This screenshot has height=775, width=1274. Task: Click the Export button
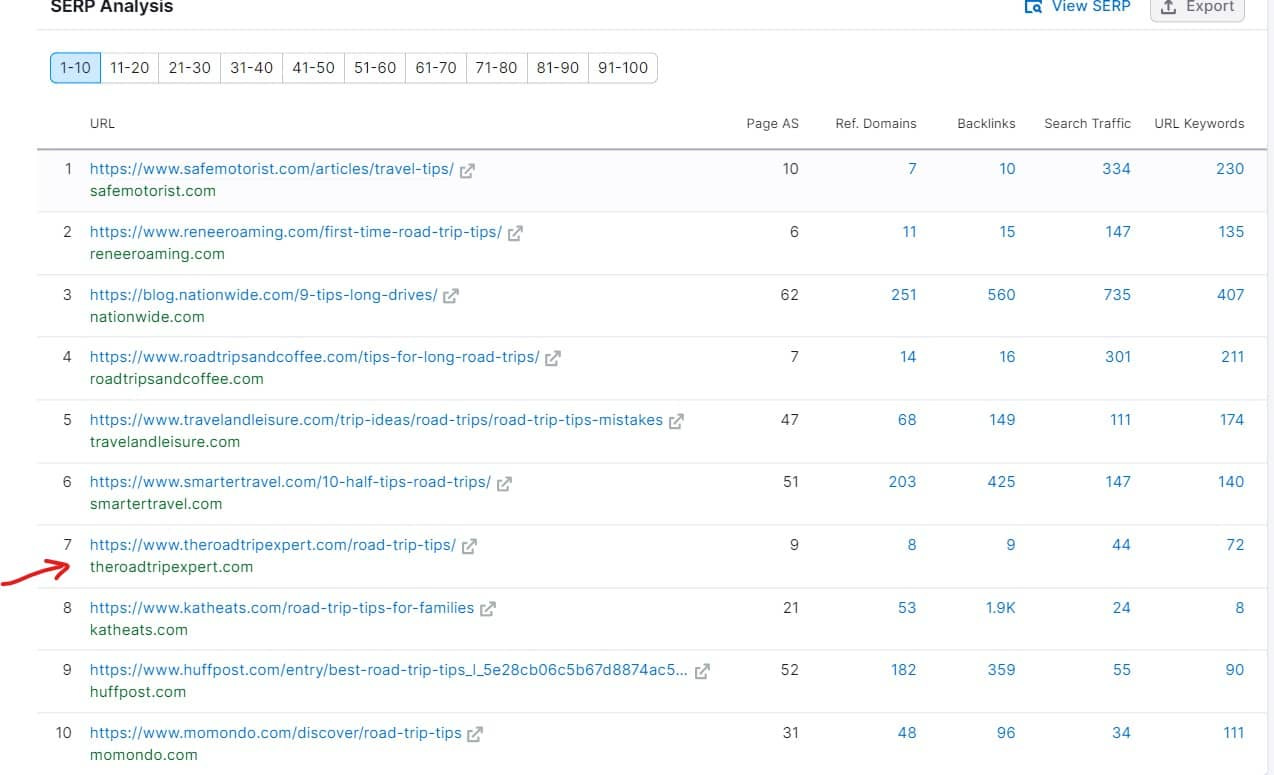1197,8
